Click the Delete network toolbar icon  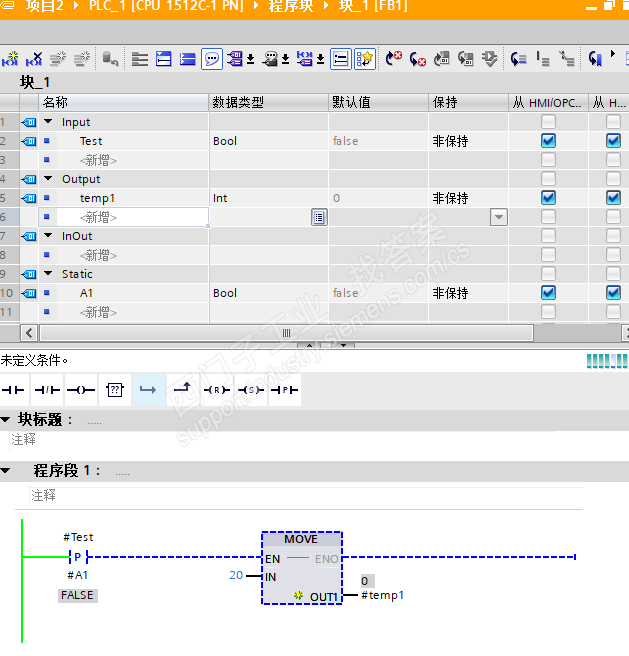[x=33, y=59]
